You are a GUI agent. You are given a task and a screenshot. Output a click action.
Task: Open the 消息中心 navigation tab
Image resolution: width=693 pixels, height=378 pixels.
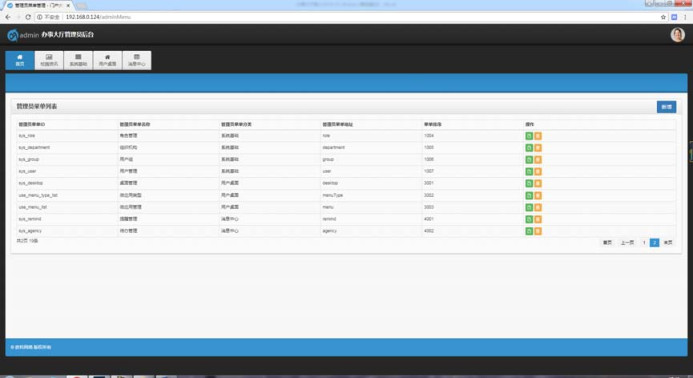(137, 60)
